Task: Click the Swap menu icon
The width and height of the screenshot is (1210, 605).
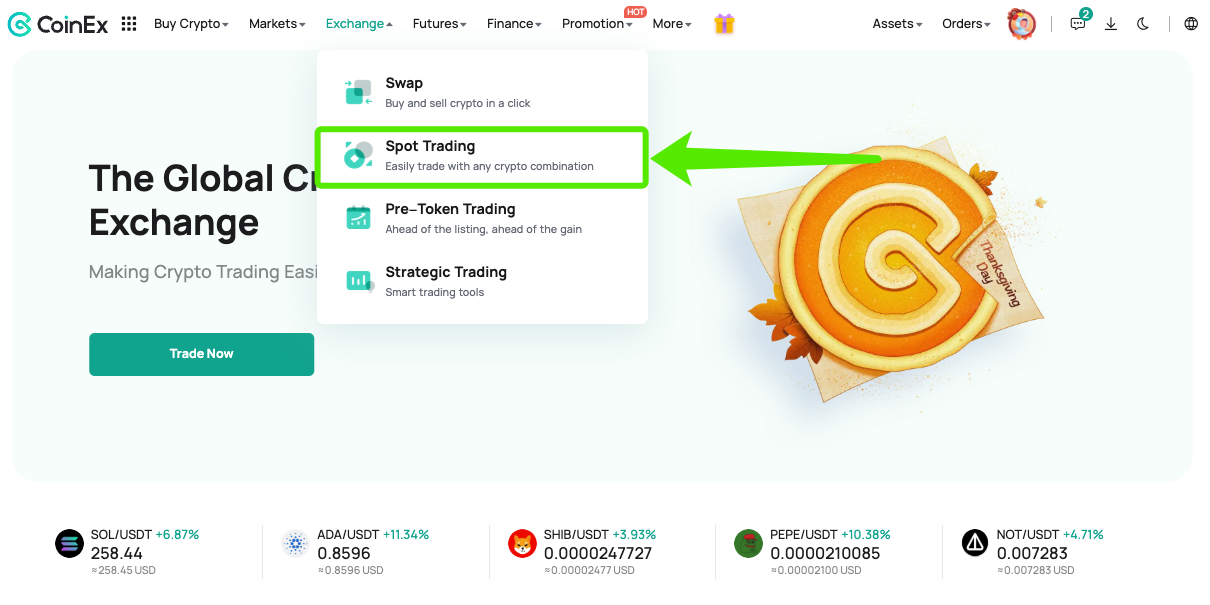Action: [358, 92]
